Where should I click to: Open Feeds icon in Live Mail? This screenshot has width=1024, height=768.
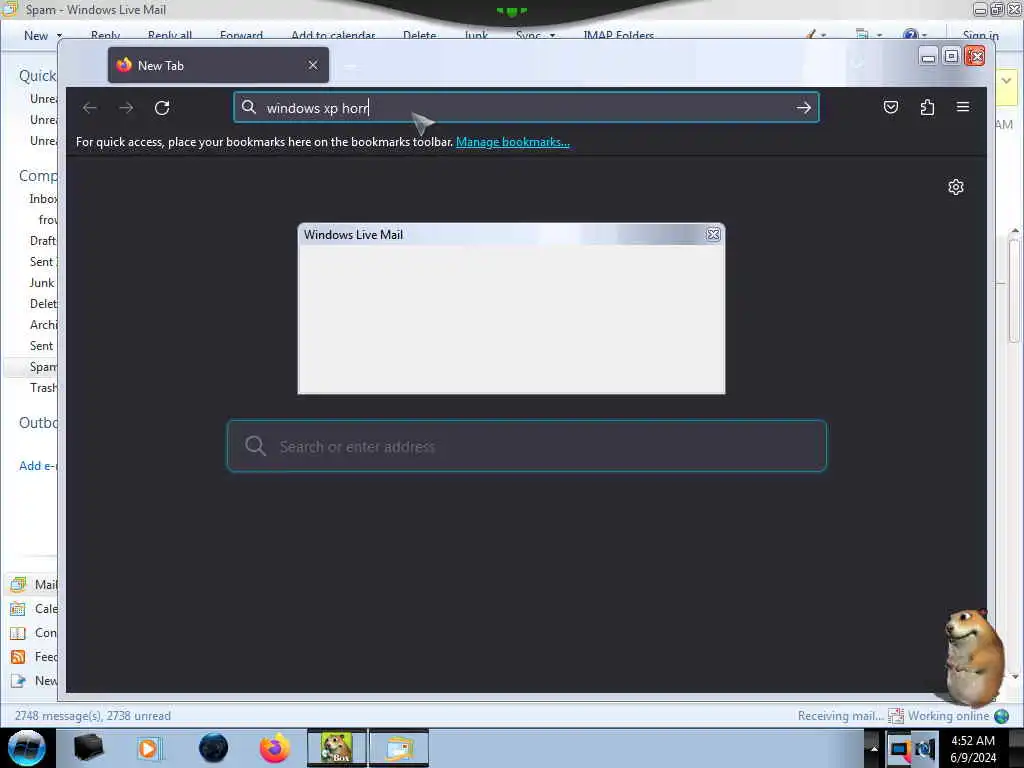18,656
